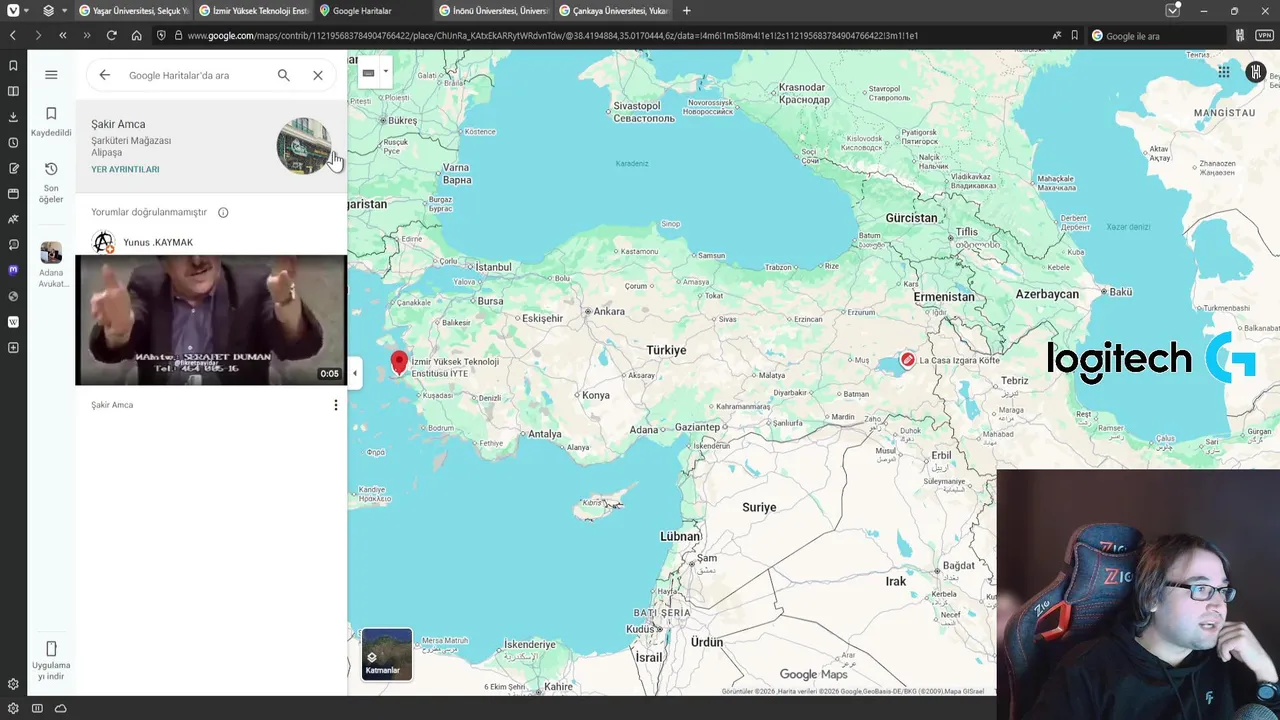Open the Vivaldi mail notification icon
The height and width of the screenshot is (720, 1280).
1173,11
